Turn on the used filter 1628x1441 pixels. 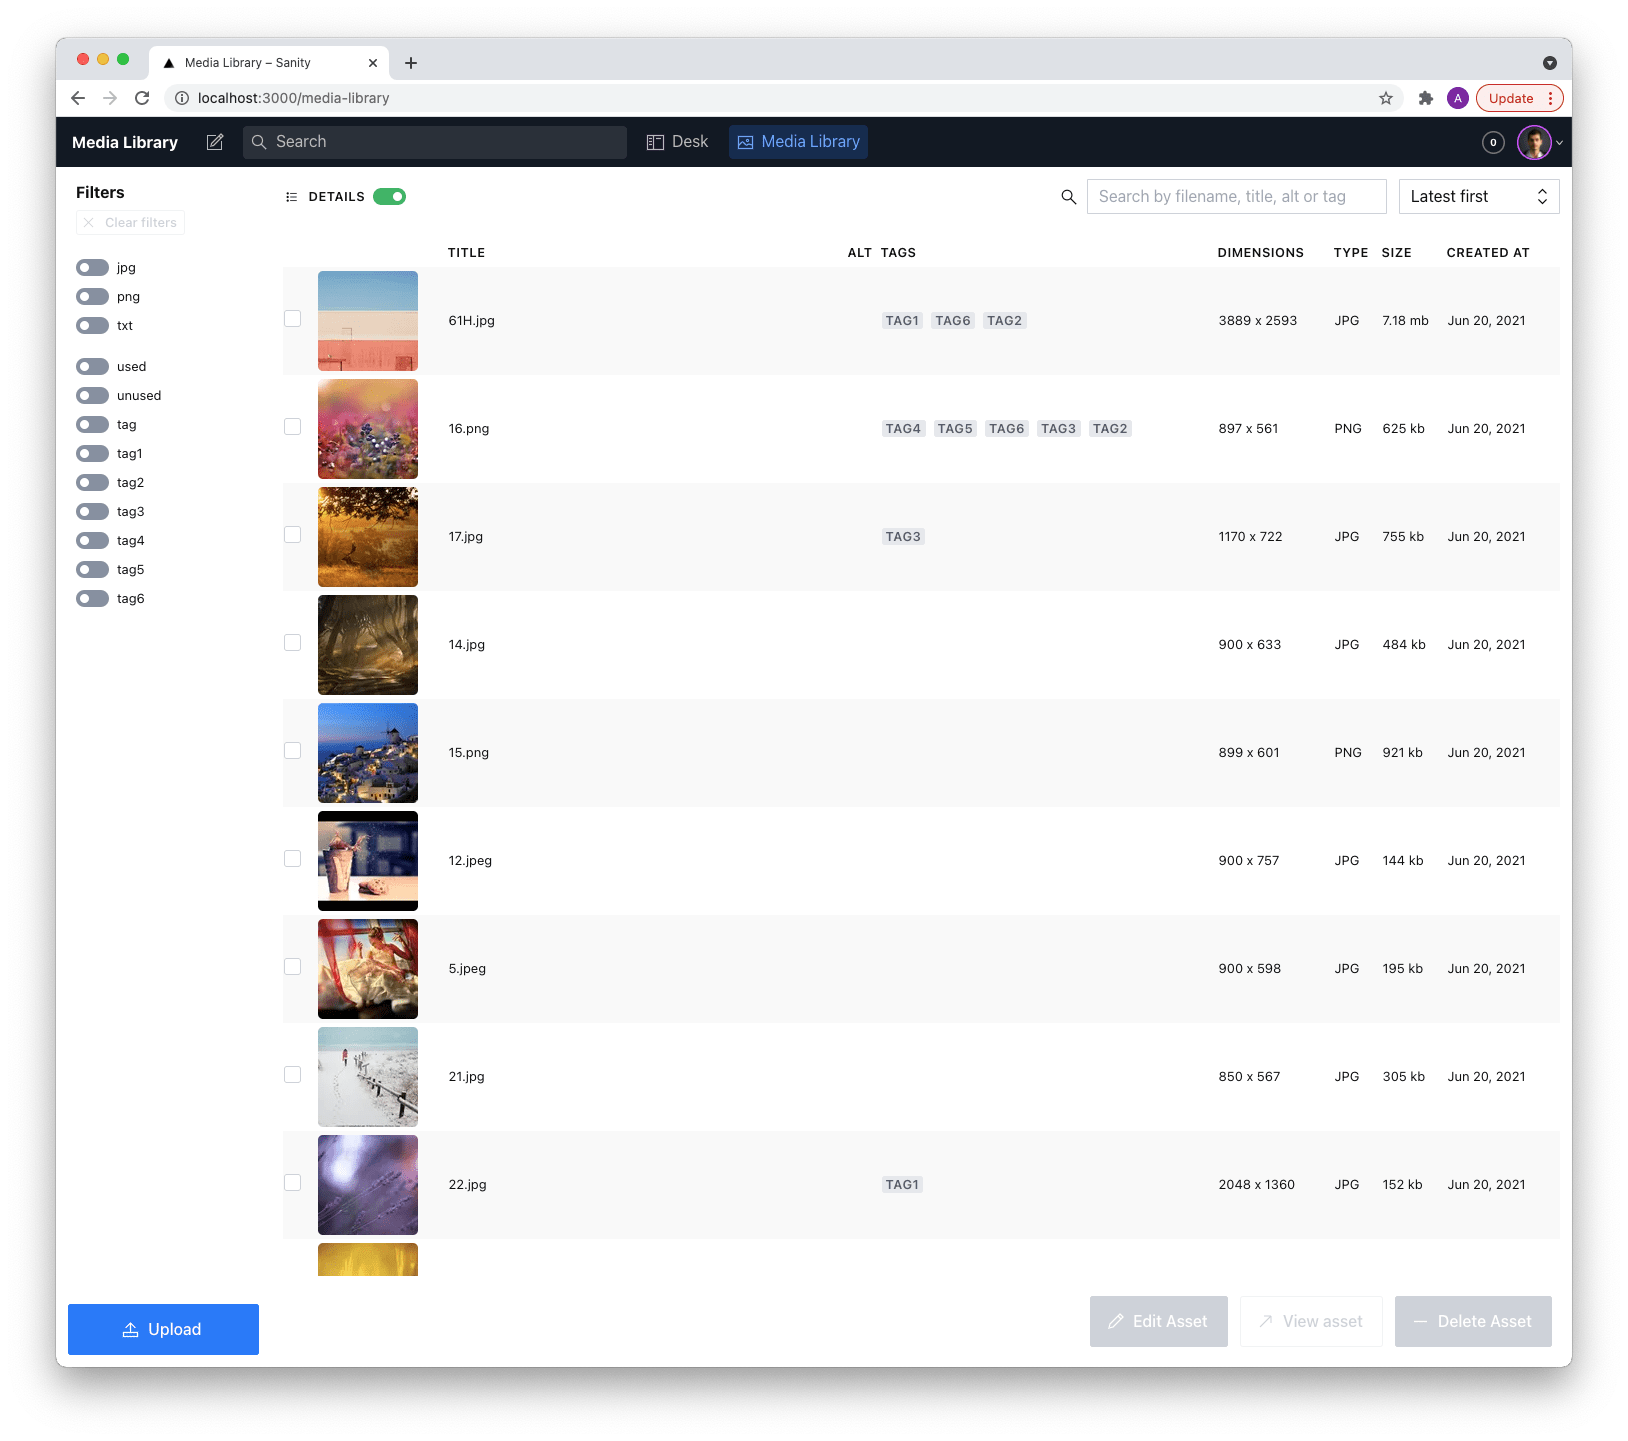coord(93,367)
